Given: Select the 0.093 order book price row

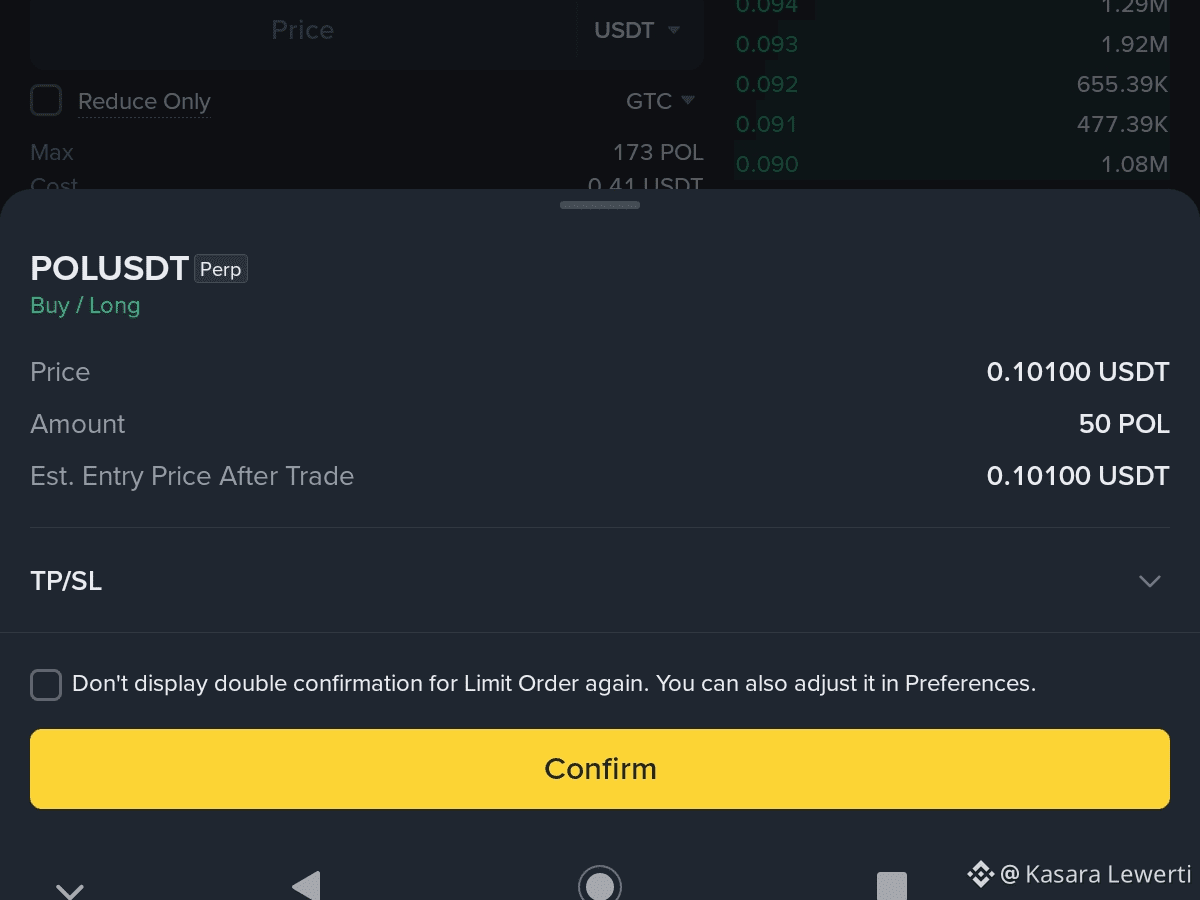Looking at the screenshot, I should (x=951, y=44).
